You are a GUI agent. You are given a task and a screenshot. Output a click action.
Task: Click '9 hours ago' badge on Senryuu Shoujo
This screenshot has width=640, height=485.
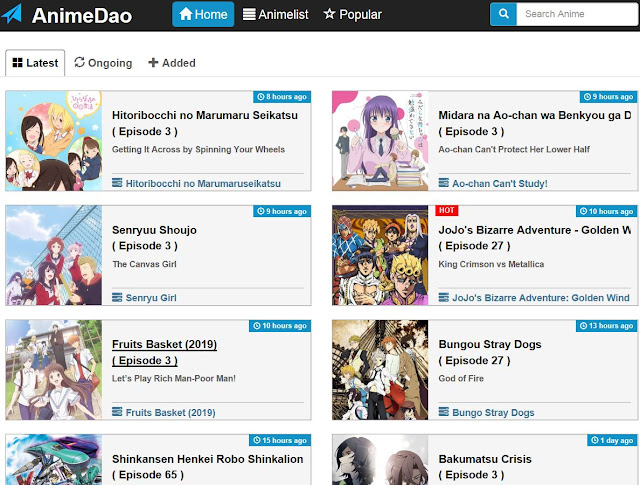[x=282, y=211]
